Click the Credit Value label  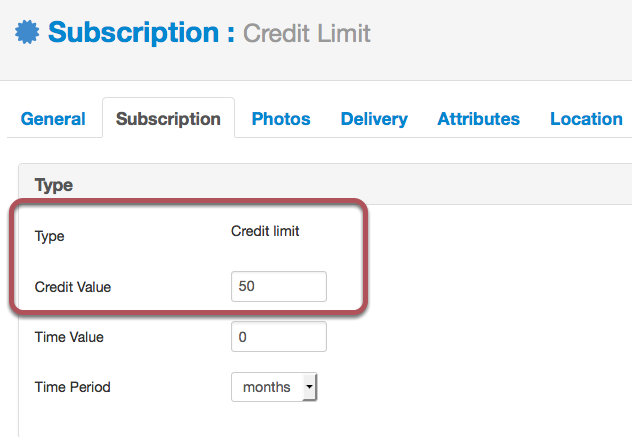[x=73, y=287]
